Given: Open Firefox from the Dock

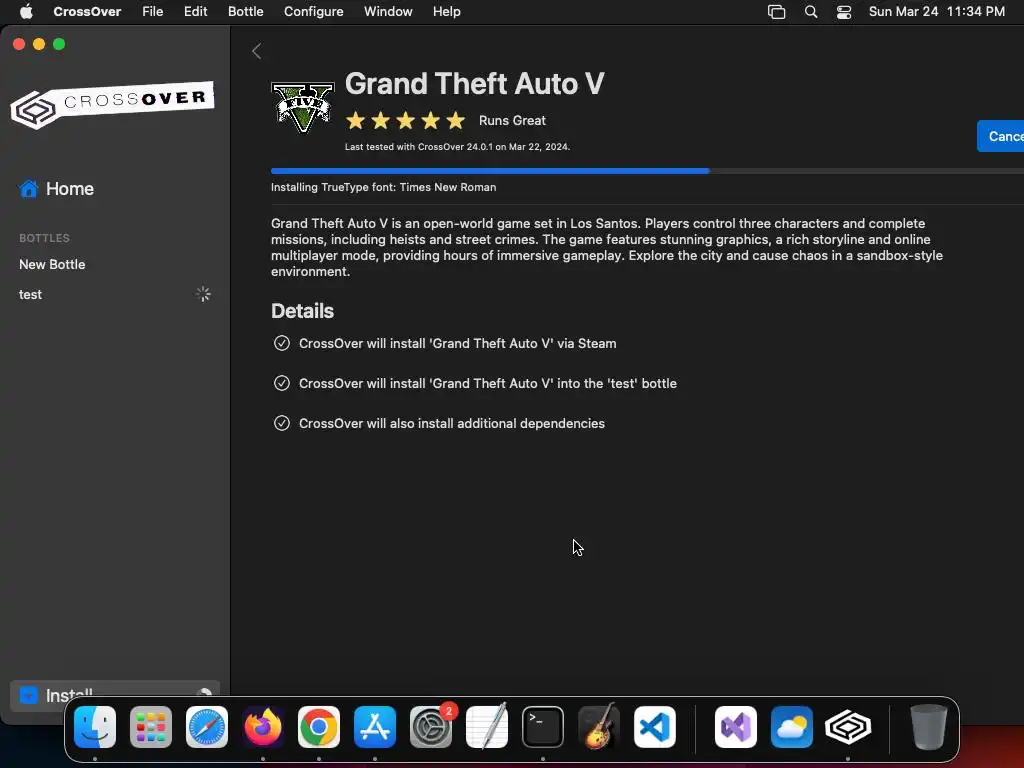Looking at the screenshot, I should coord(263,727).
